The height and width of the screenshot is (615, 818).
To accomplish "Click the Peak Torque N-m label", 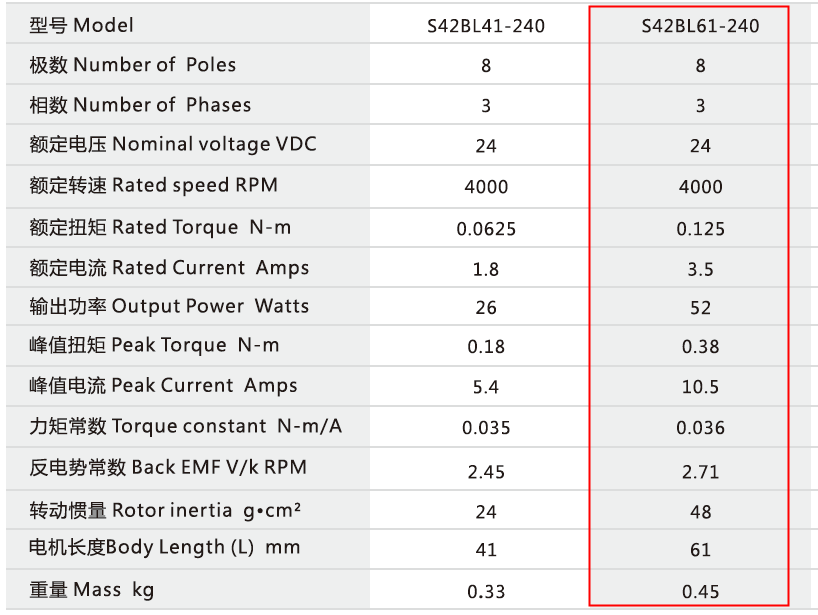I will (154, 346).
